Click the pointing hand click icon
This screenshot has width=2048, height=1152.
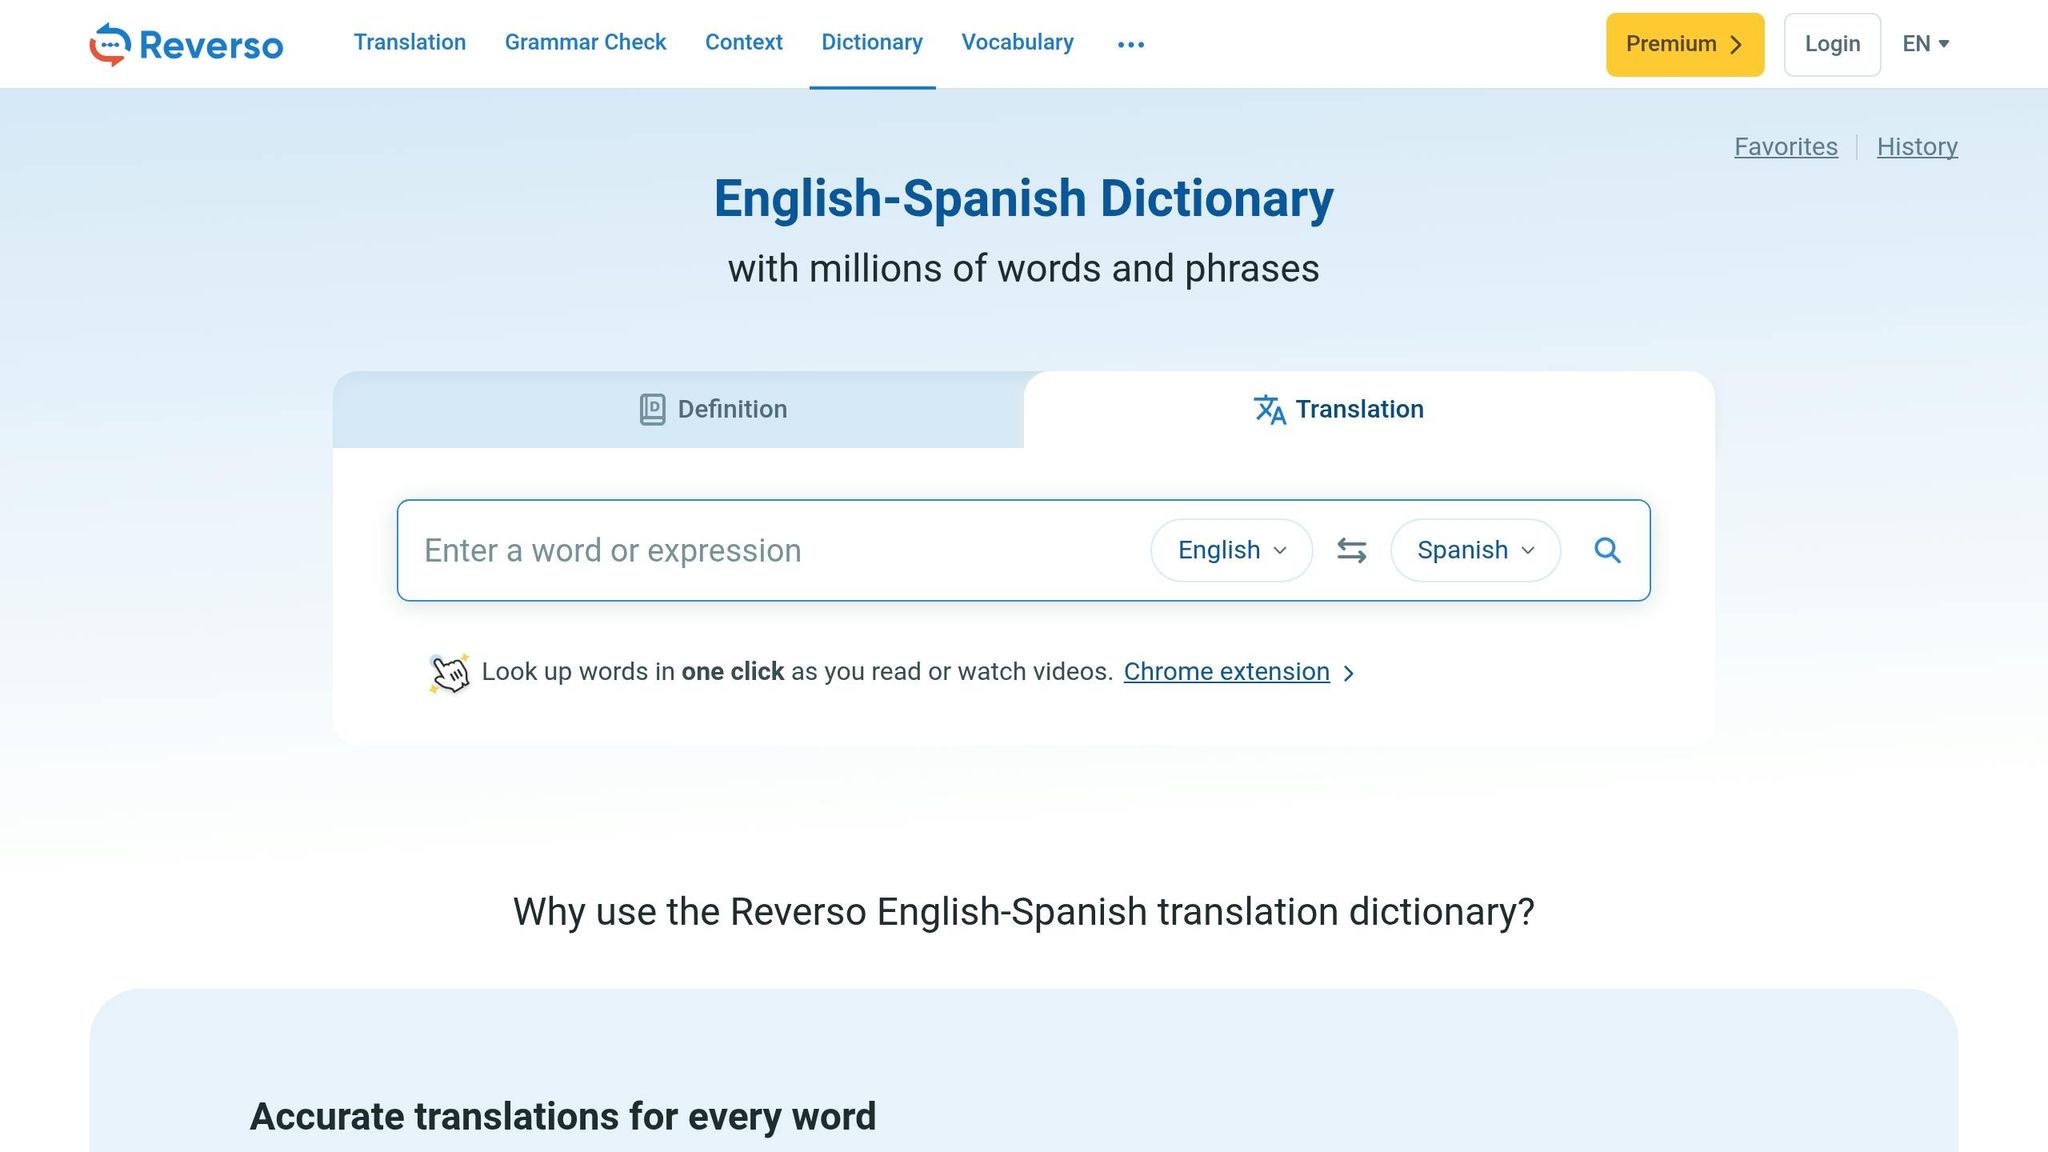[449, 673]
